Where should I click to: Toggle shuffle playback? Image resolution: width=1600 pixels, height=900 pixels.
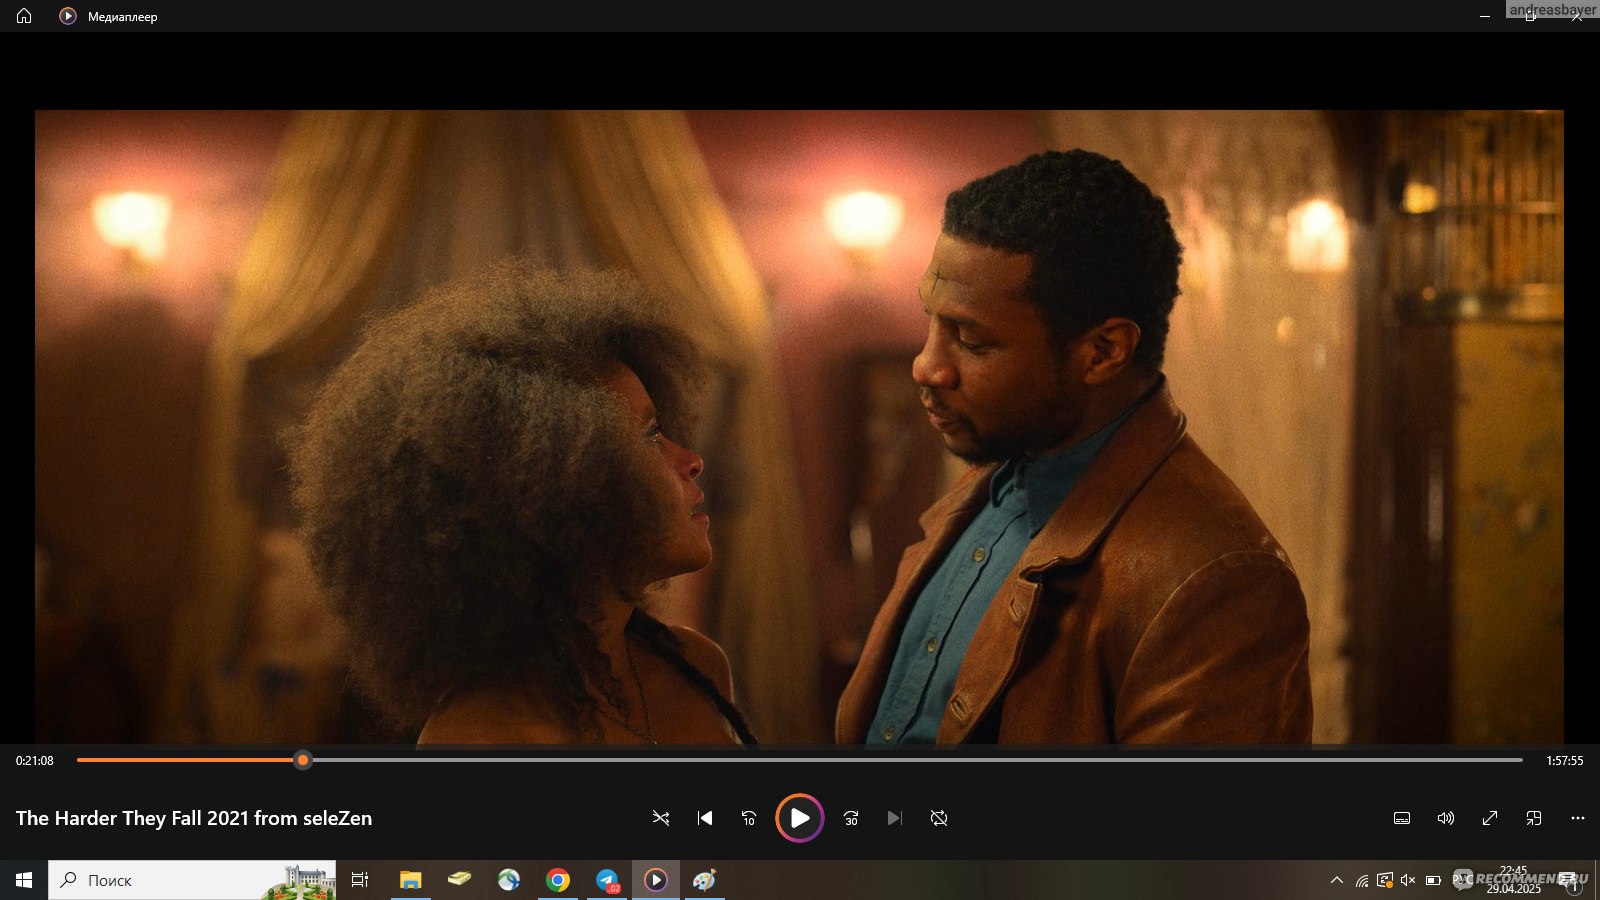coord(661,818)
